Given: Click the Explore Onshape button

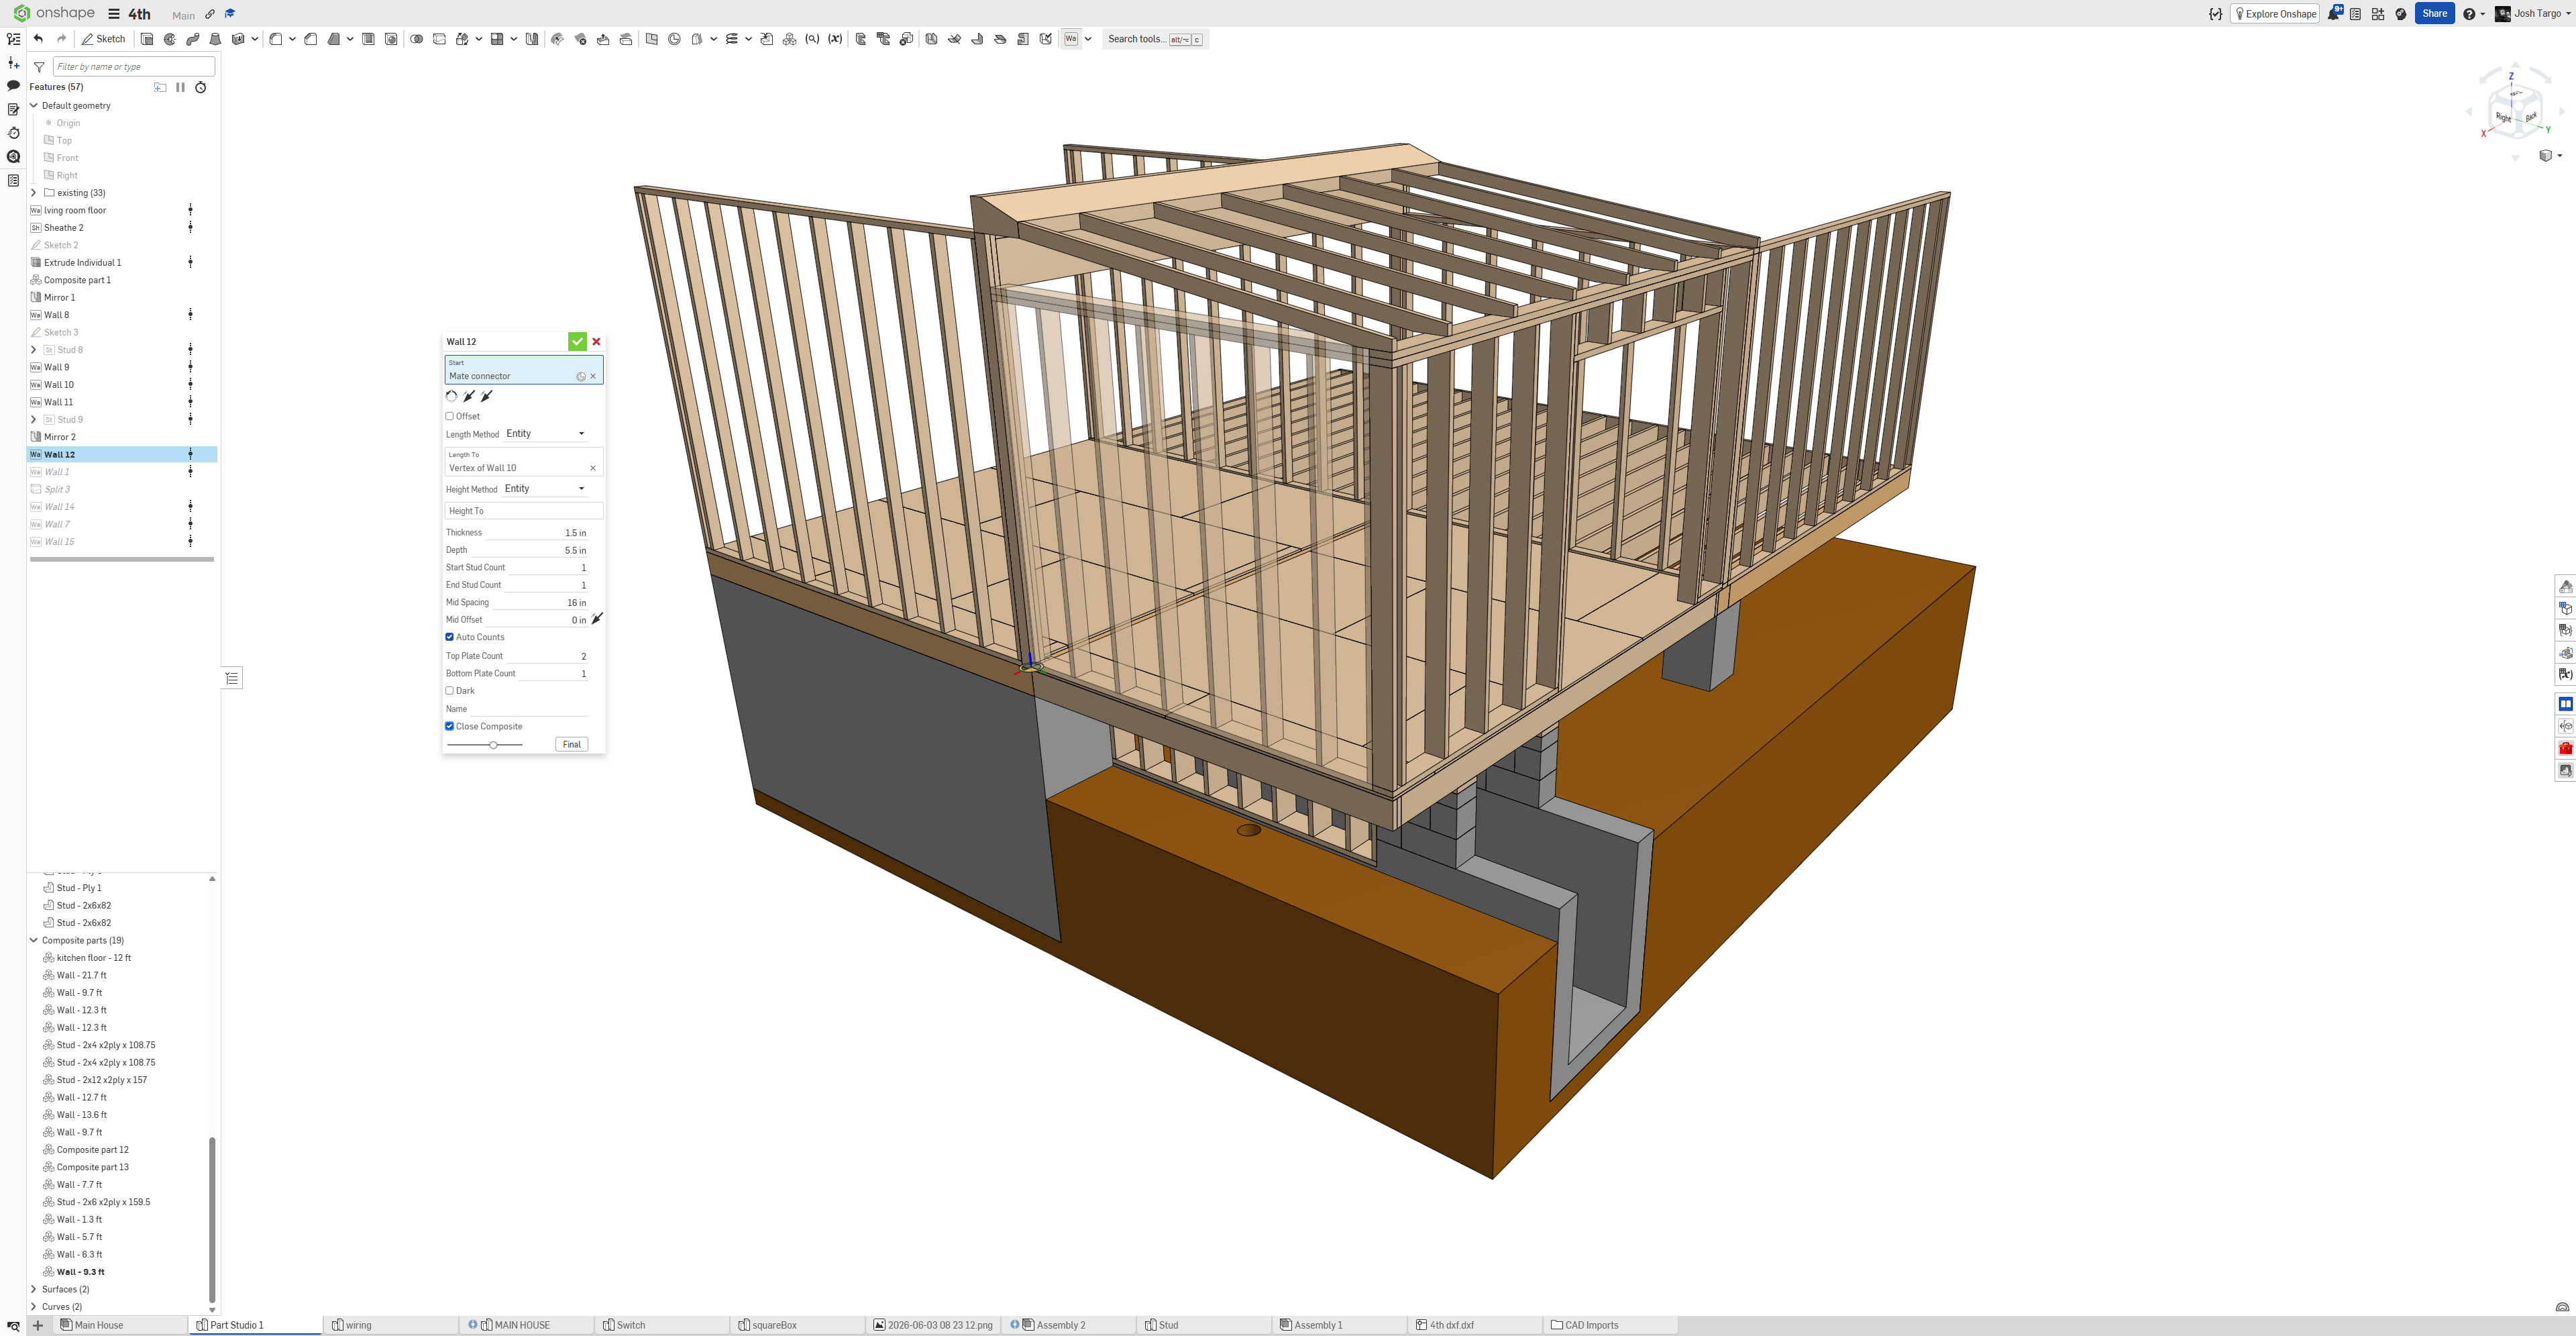Looking at the screenshot, I should pos(2274,14).
